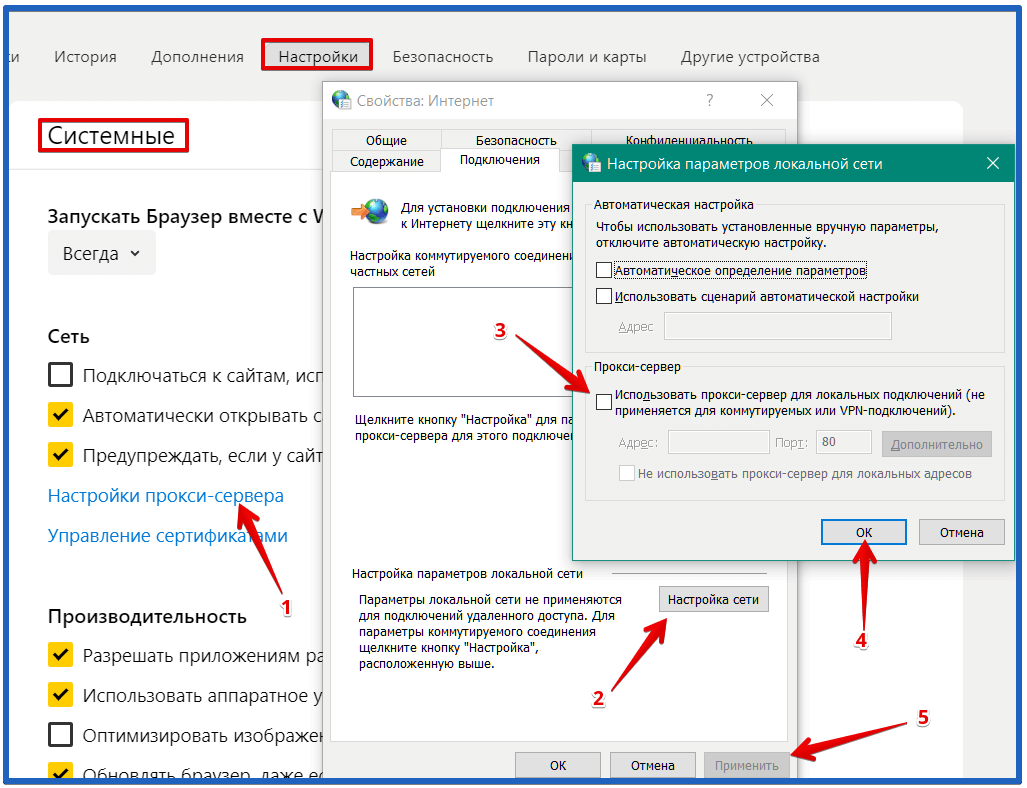Click the globe icon in LAN settings title
This screenshot has width=1027, height=788.
591,162
